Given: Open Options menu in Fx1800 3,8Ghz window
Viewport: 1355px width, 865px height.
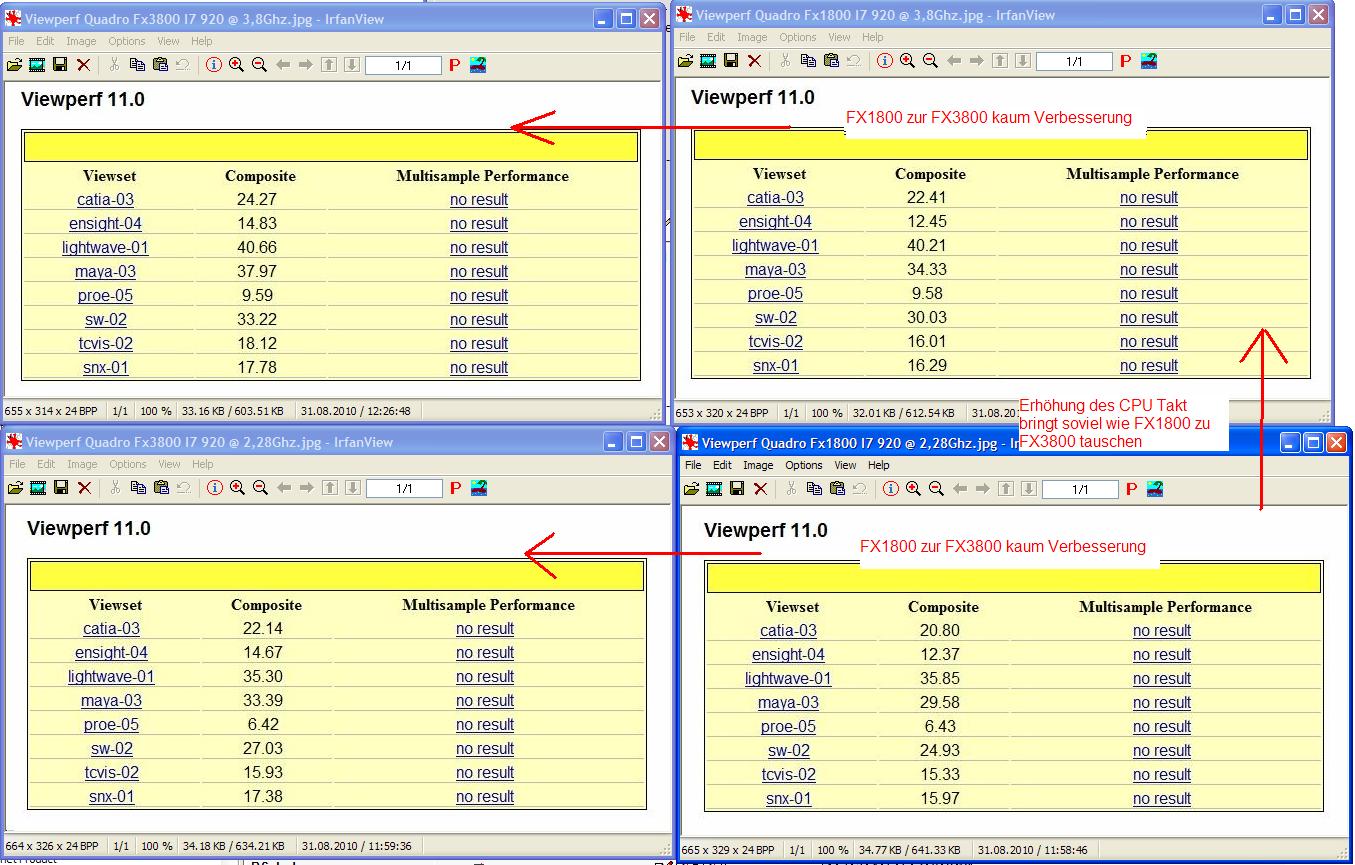Looking at the screenshot, I should point(798,37).
